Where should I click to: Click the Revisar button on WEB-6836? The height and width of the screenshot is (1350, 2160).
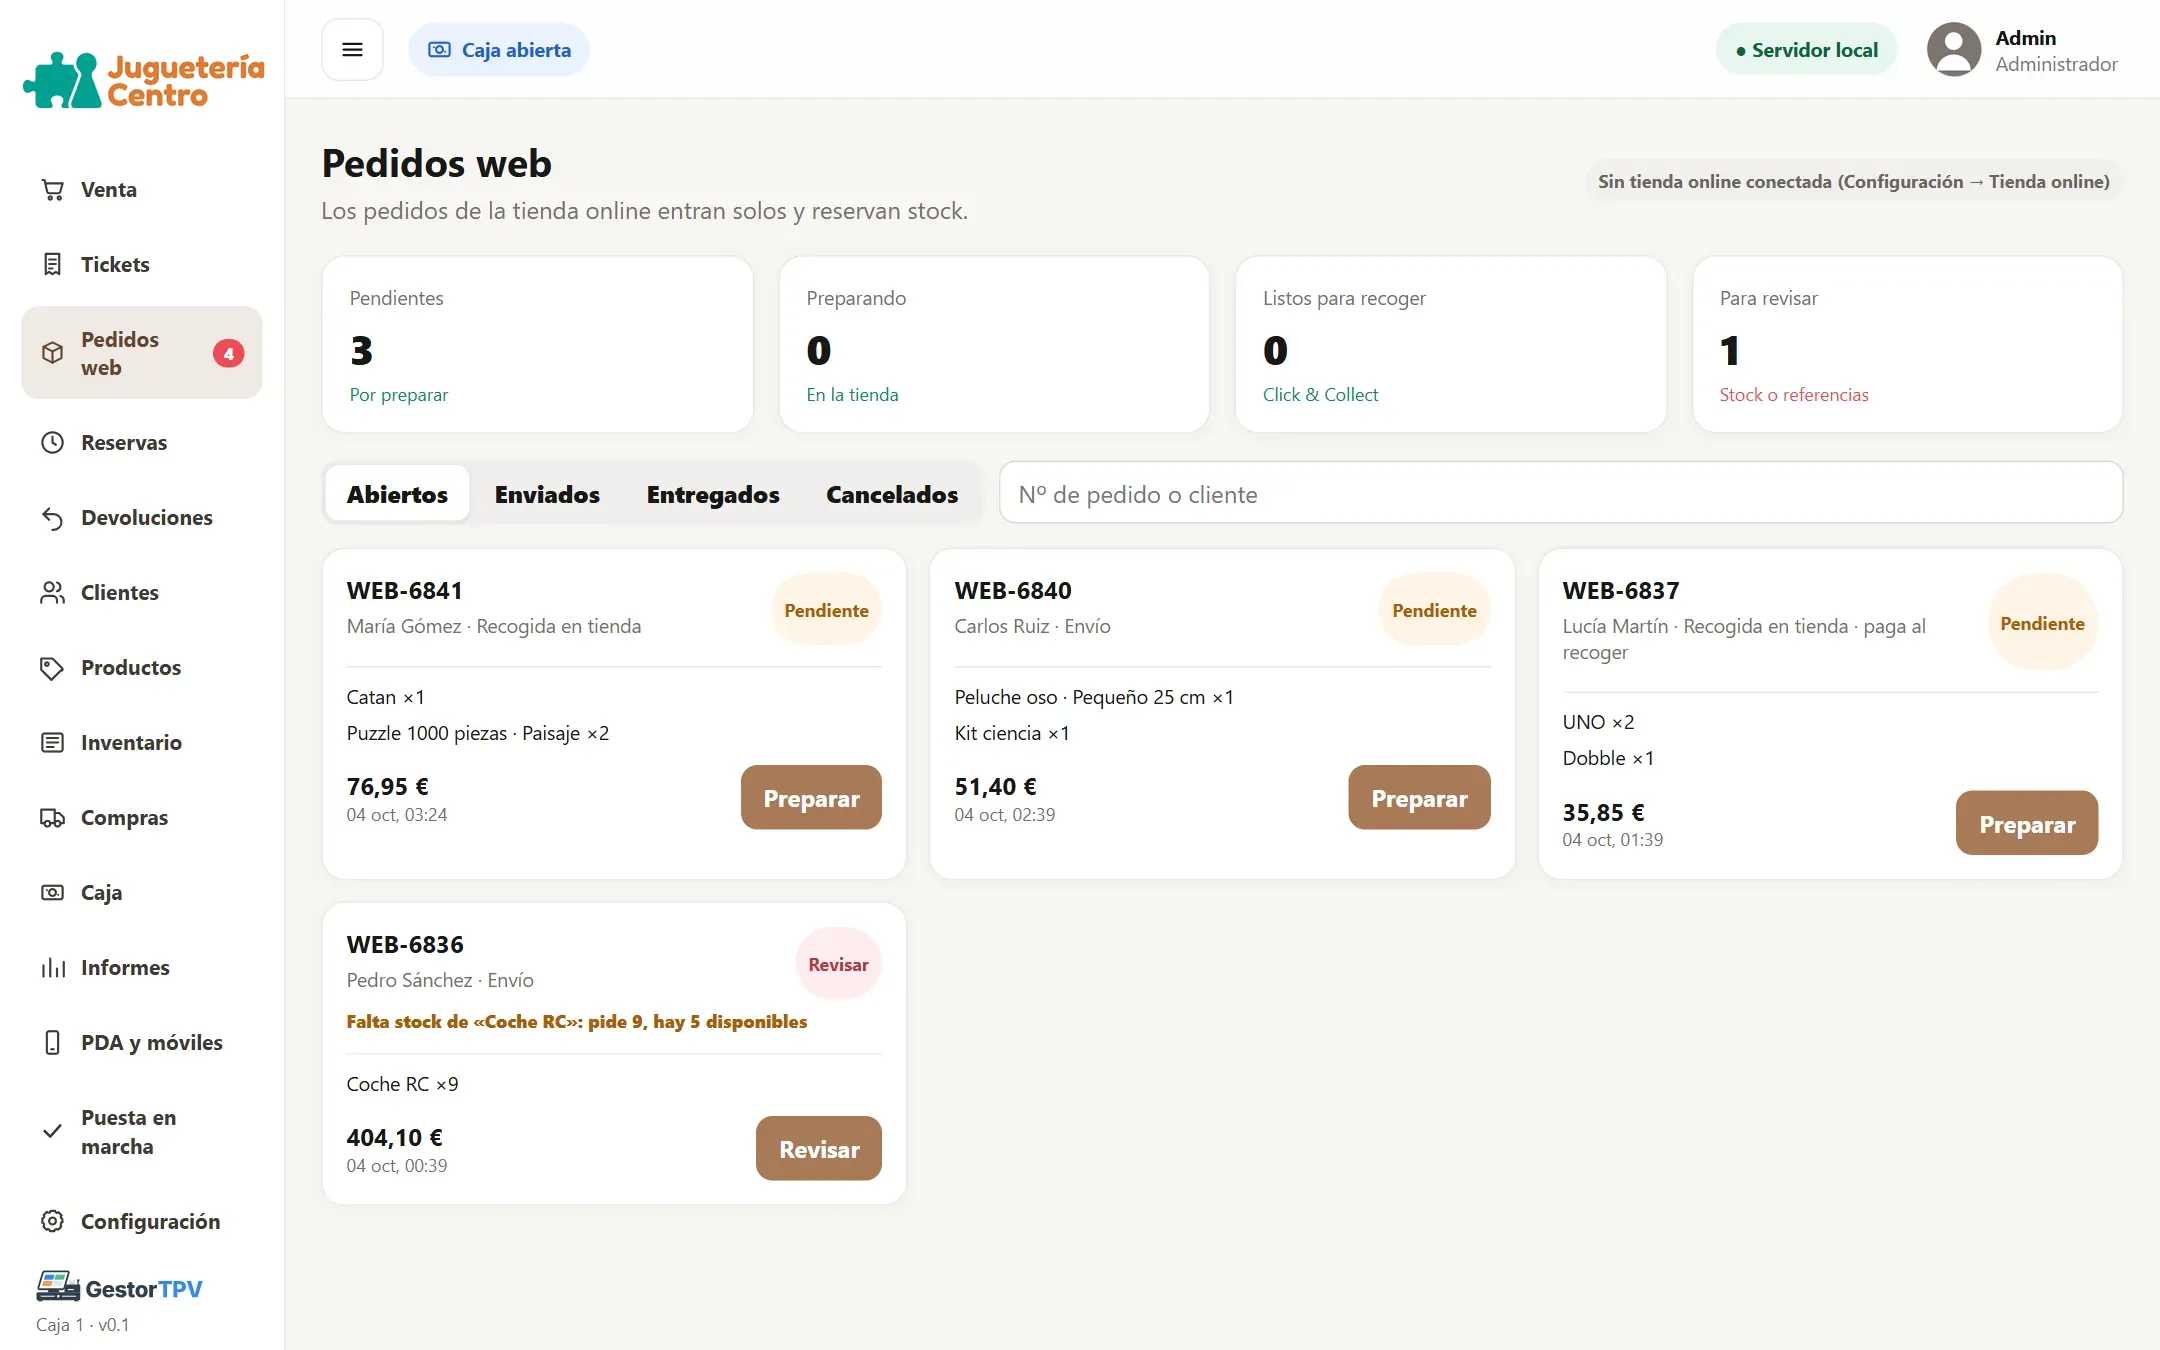coord(819,1149)
